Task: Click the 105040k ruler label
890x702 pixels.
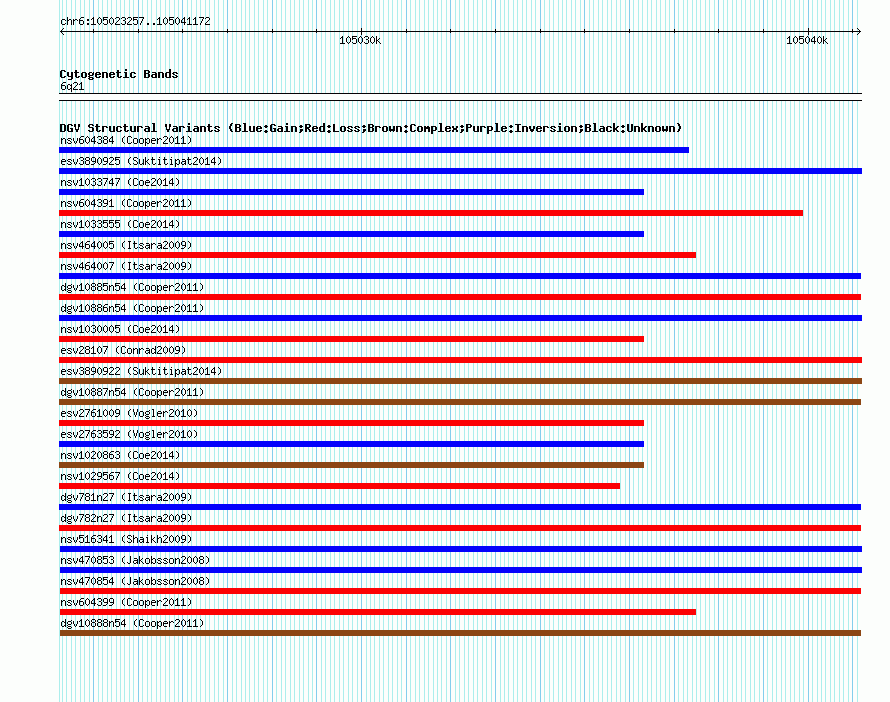Action: coord(807,40)
